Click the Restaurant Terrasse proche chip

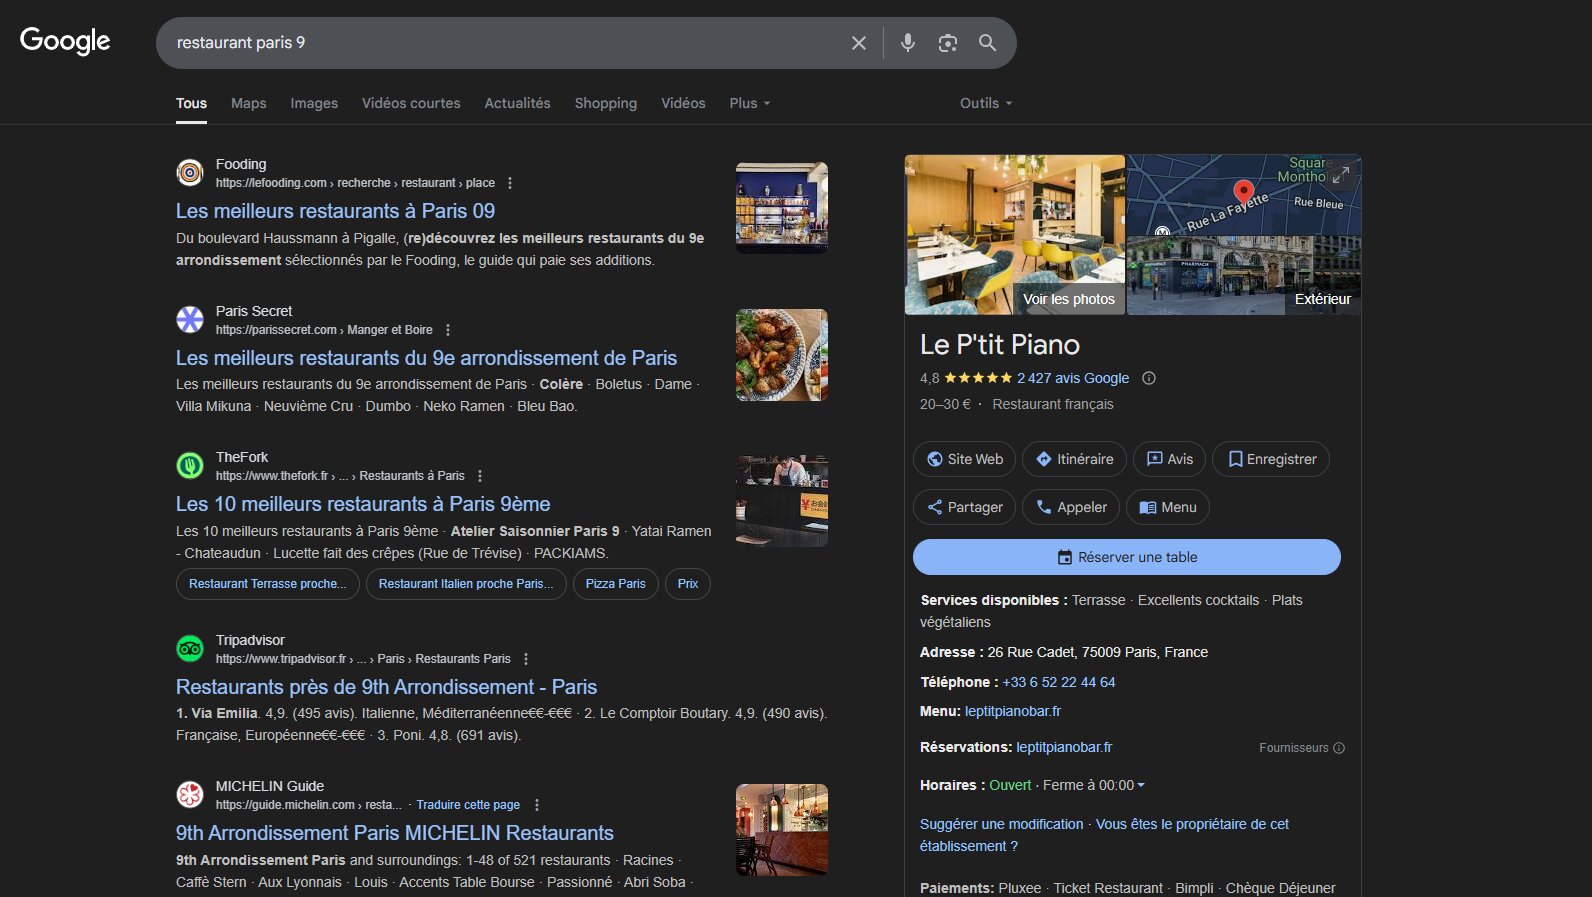tap(268, 584)
